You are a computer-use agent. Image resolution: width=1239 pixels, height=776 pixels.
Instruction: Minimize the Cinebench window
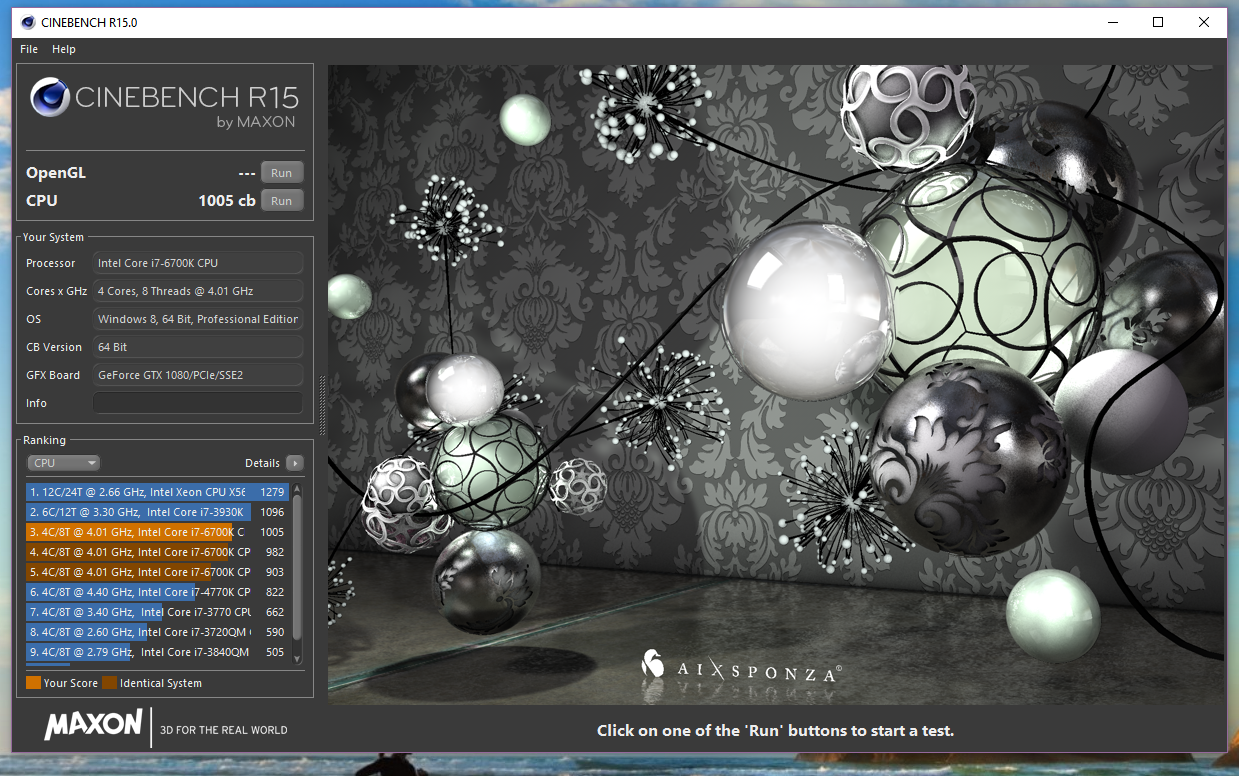(x=1112, y=22)
